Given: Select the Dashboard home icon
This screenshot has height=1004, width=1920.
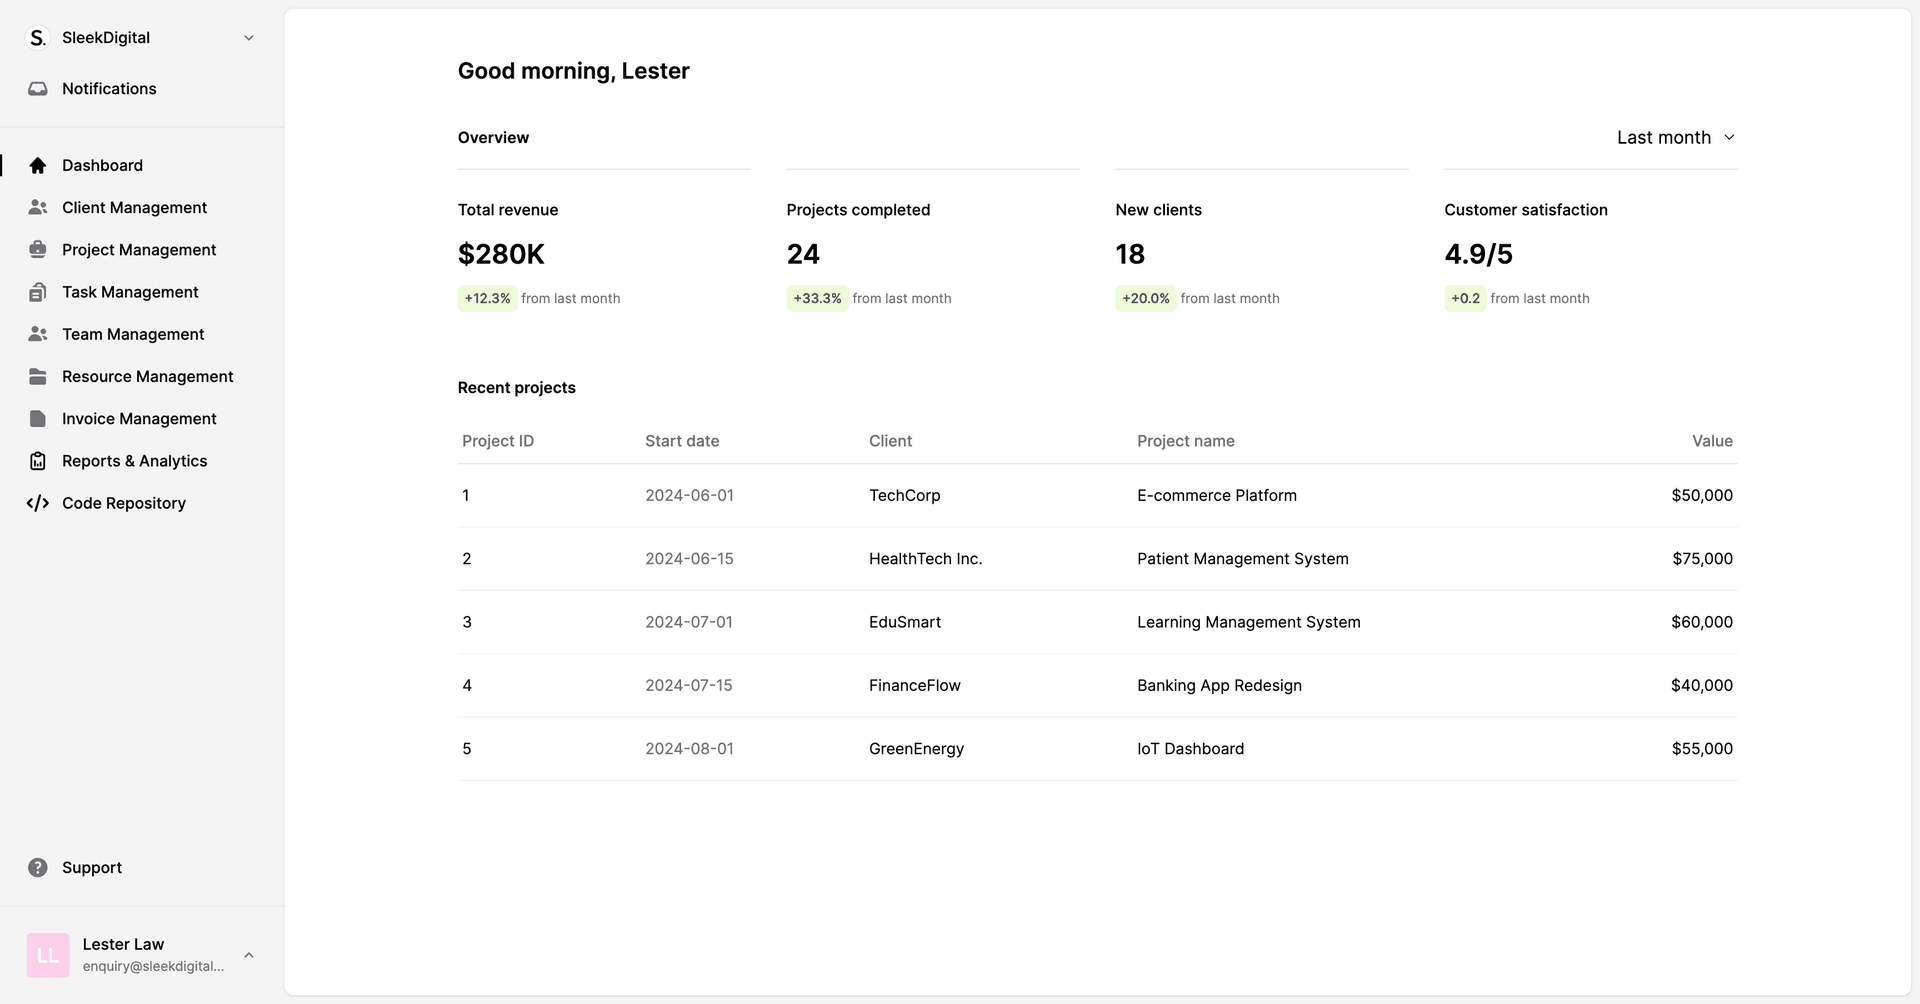Looking at the screenshot, I should pyautogui.click(x=37, y=165).
